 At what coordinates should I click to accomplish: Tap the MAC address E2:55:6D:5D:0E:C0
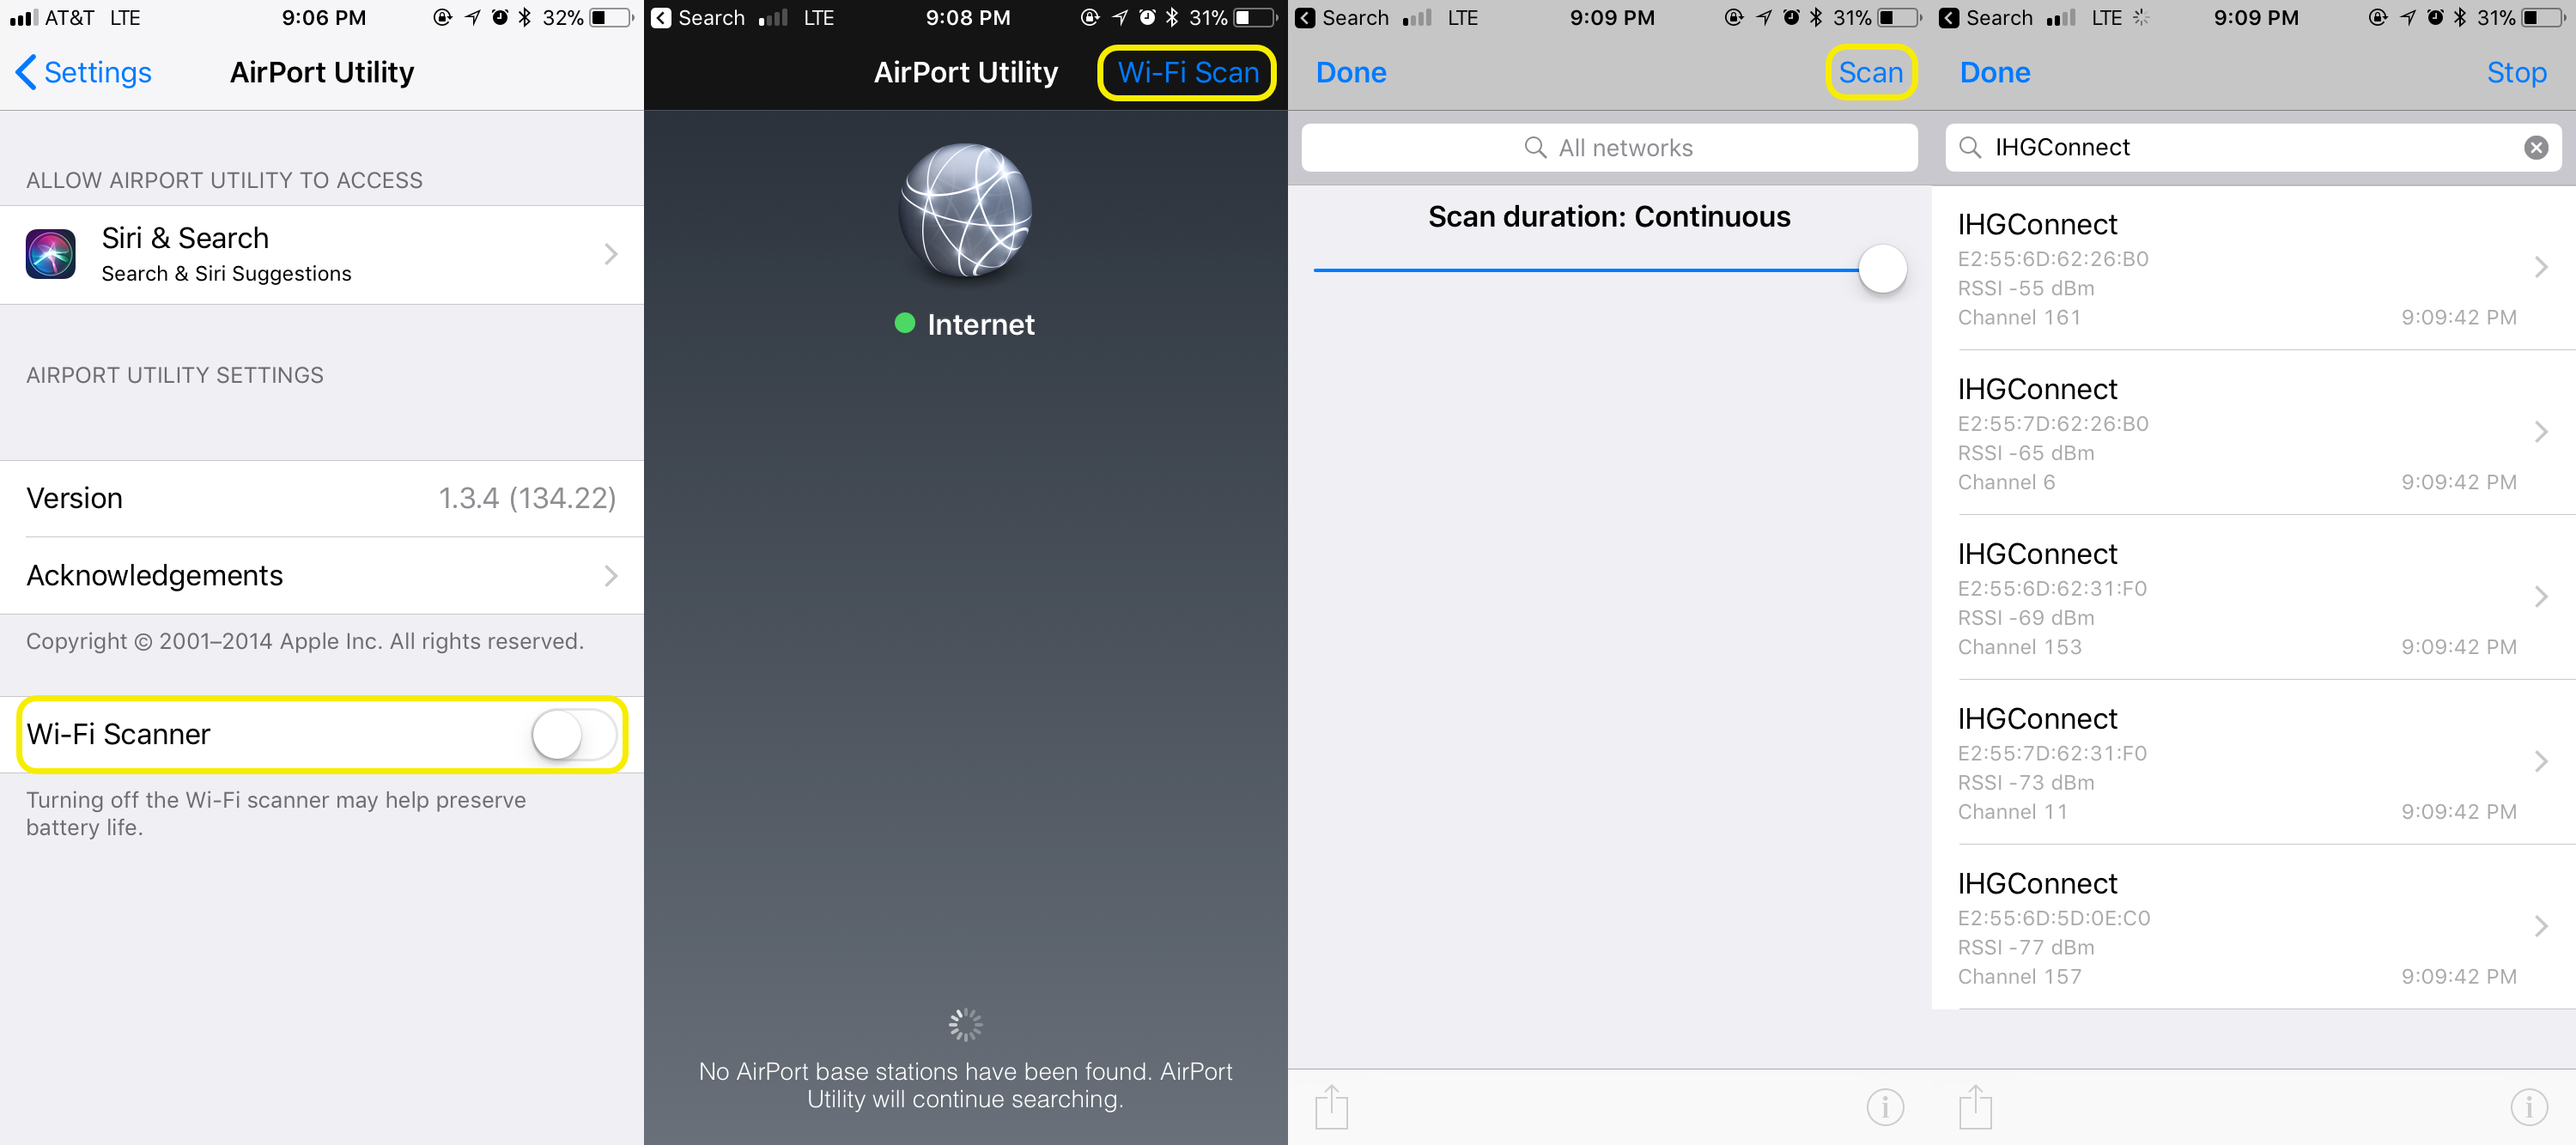[x=2054, y=919]
